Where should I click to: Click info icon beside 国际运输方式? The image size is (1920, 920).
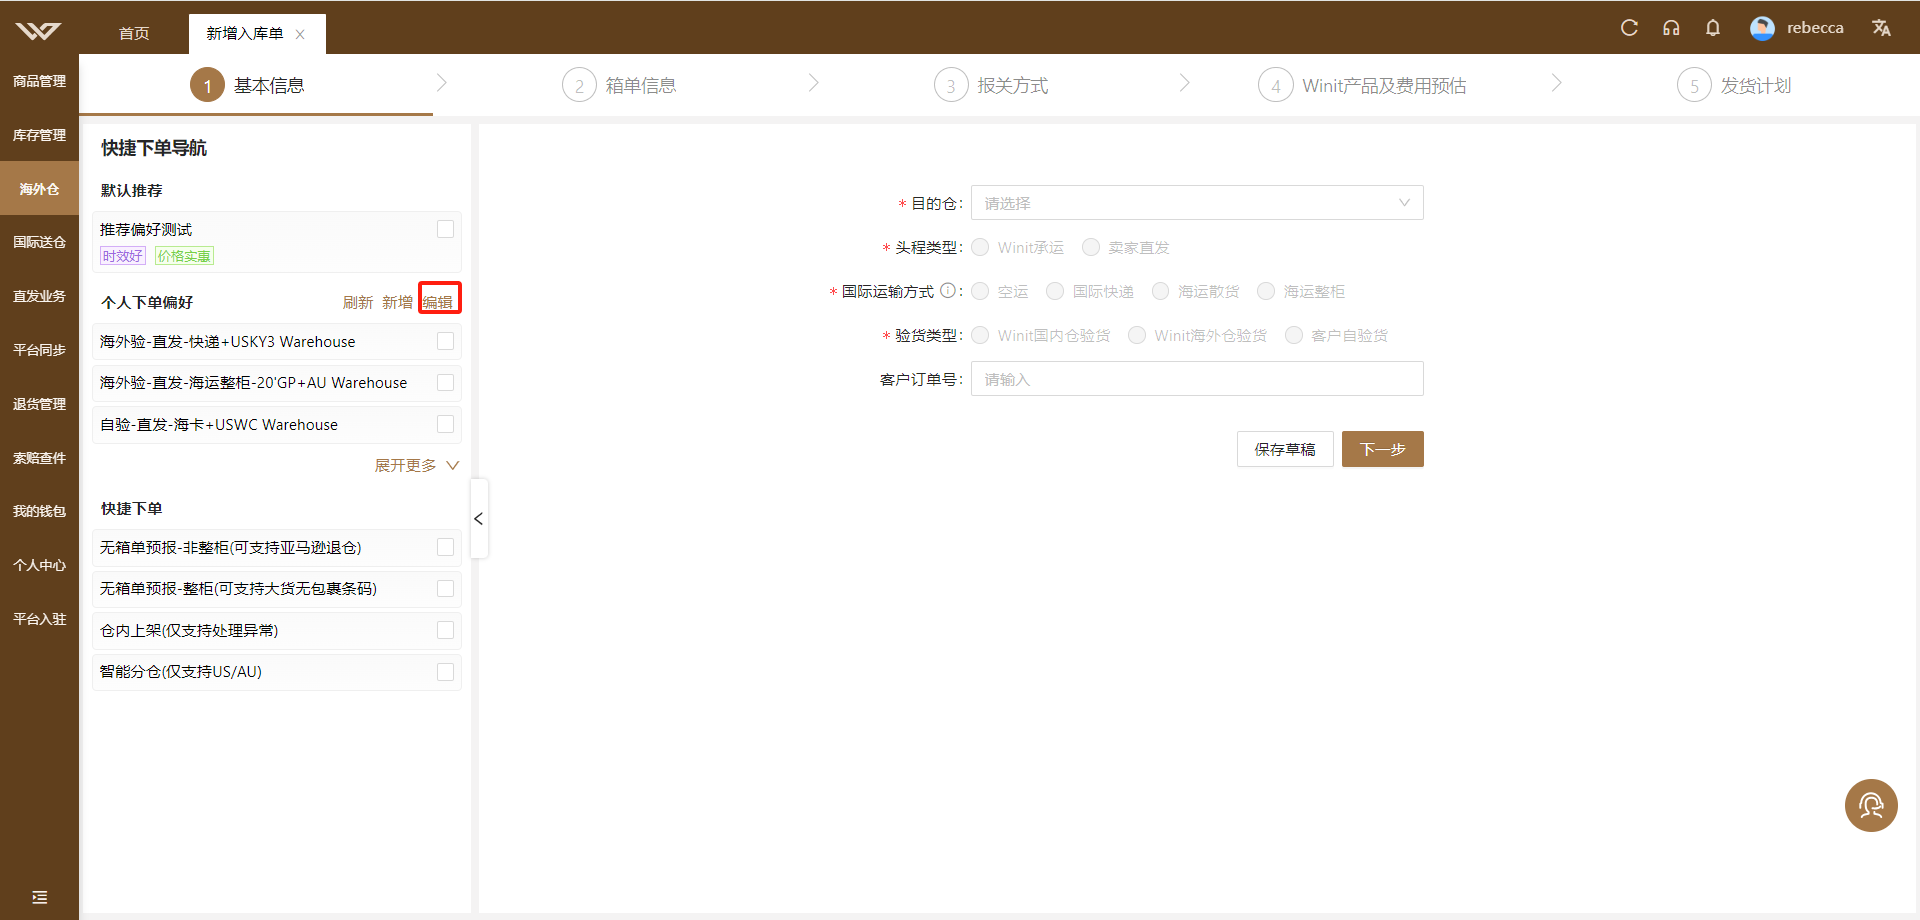947,291
